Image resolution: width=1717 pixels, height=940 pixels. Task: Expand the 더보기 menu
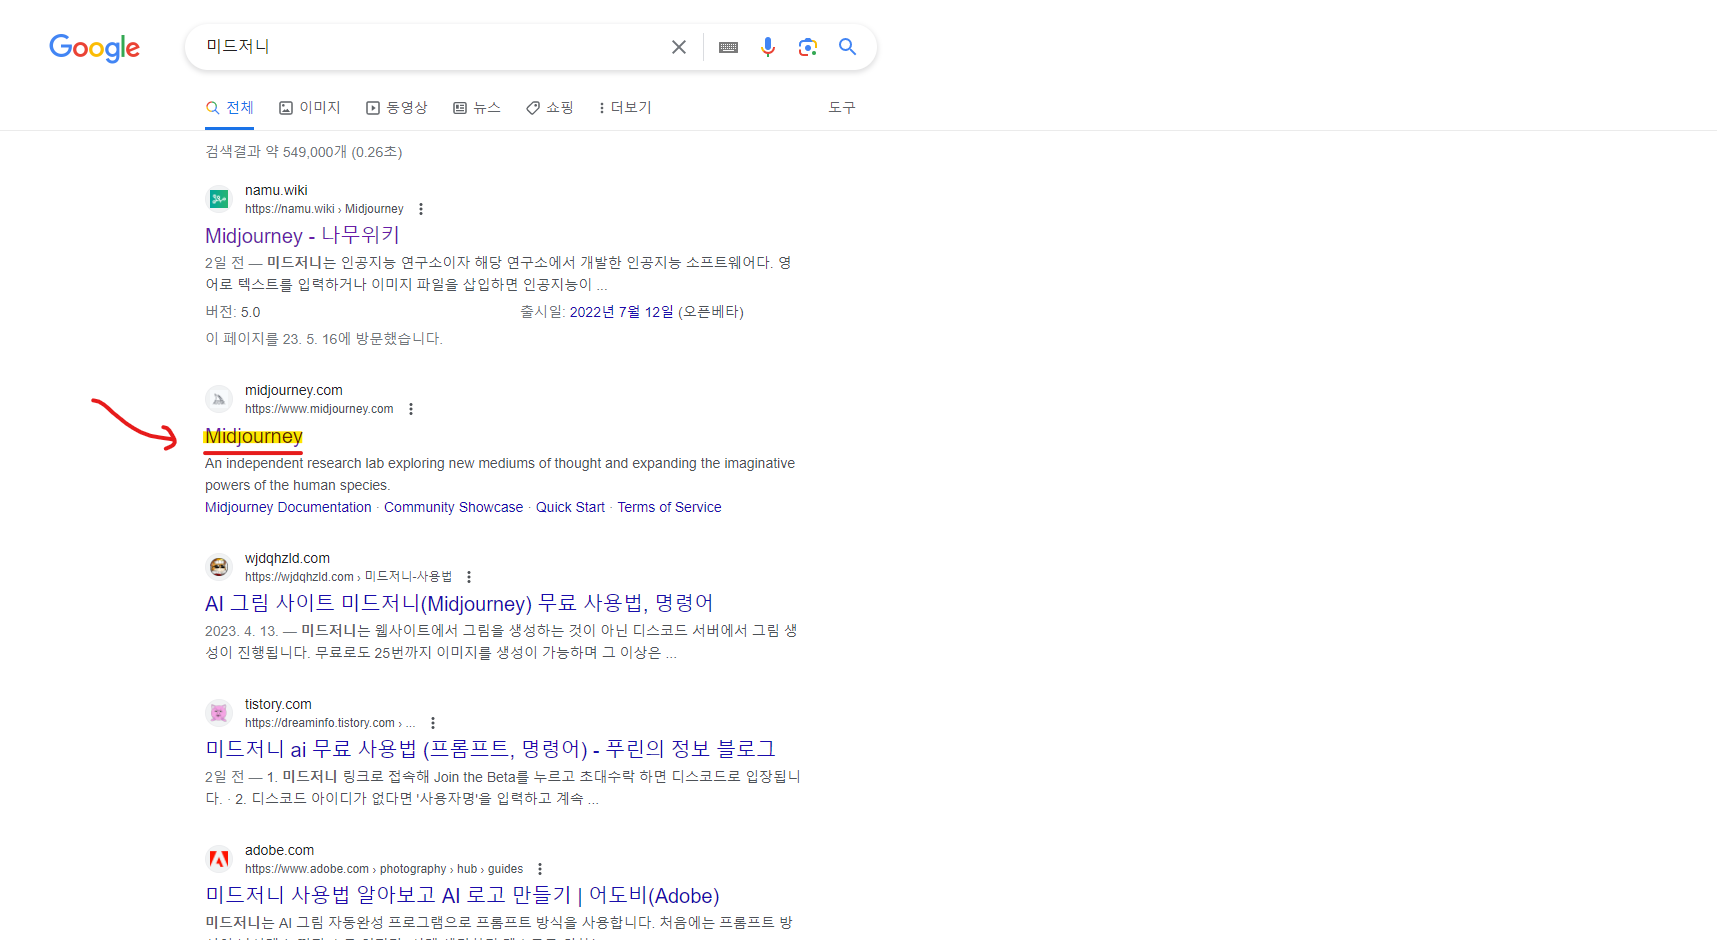coord(625,108)
